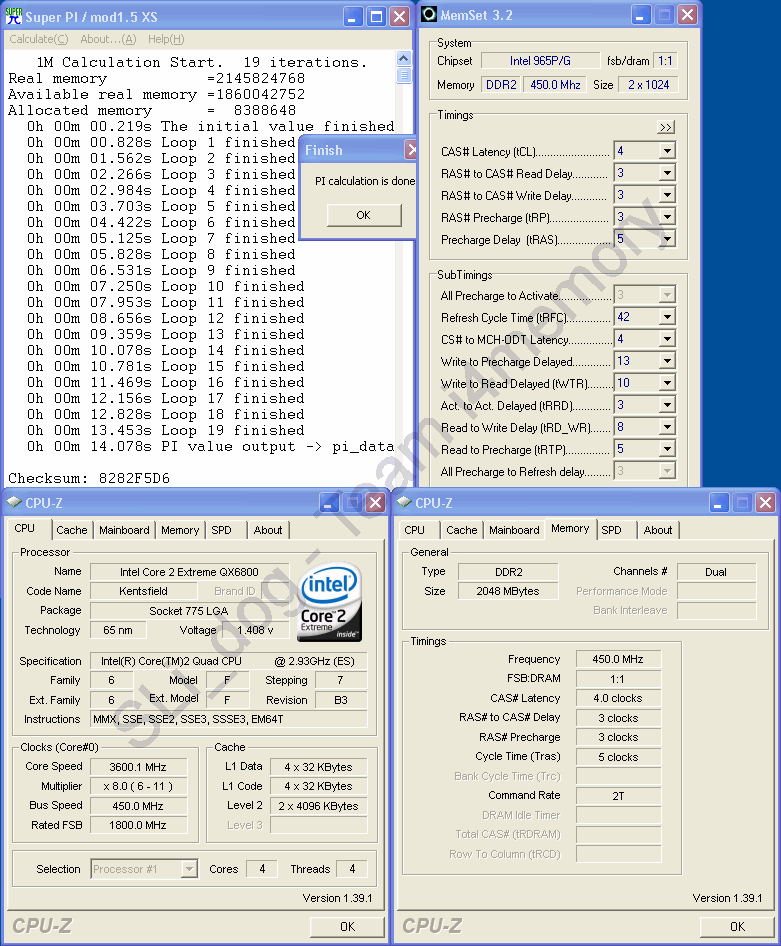Click the Voltage 1.408 v field

point(255,630)
